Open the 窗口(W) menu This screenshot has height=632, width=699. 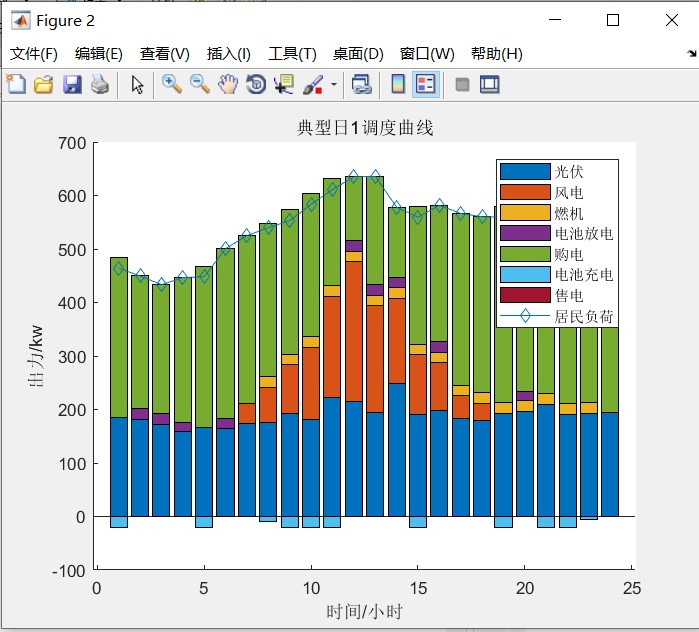coord(427,54)
